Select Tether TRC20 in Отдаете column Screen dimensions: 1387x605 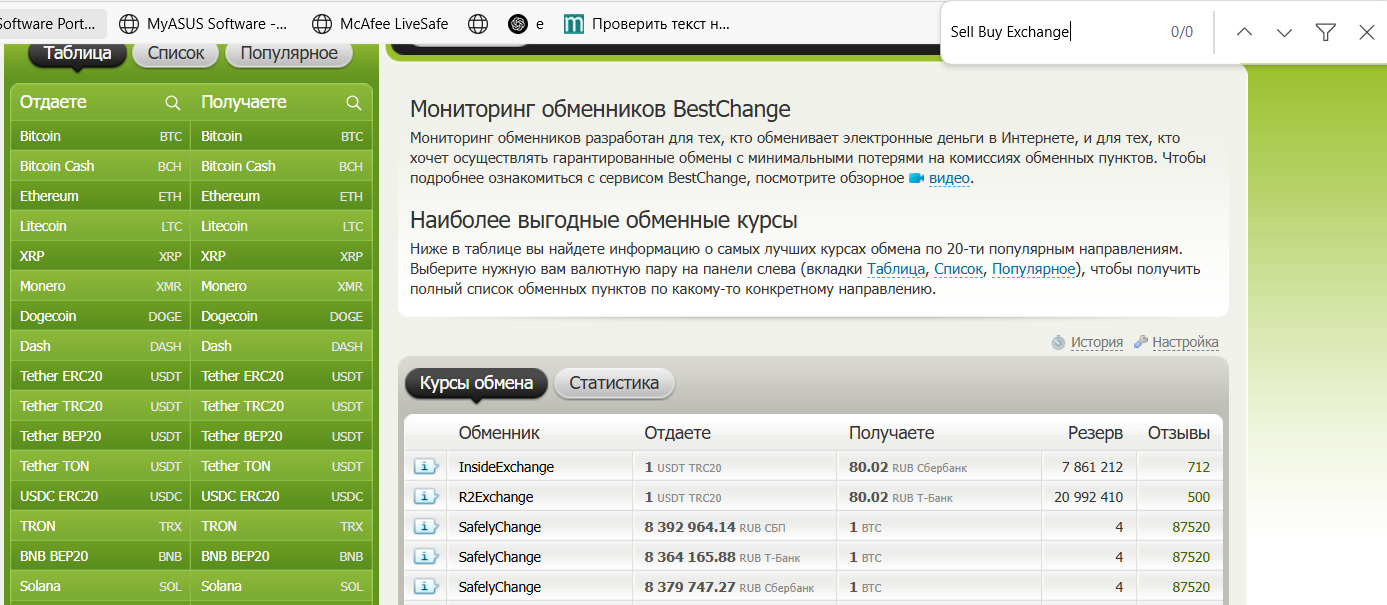[101, 406]
